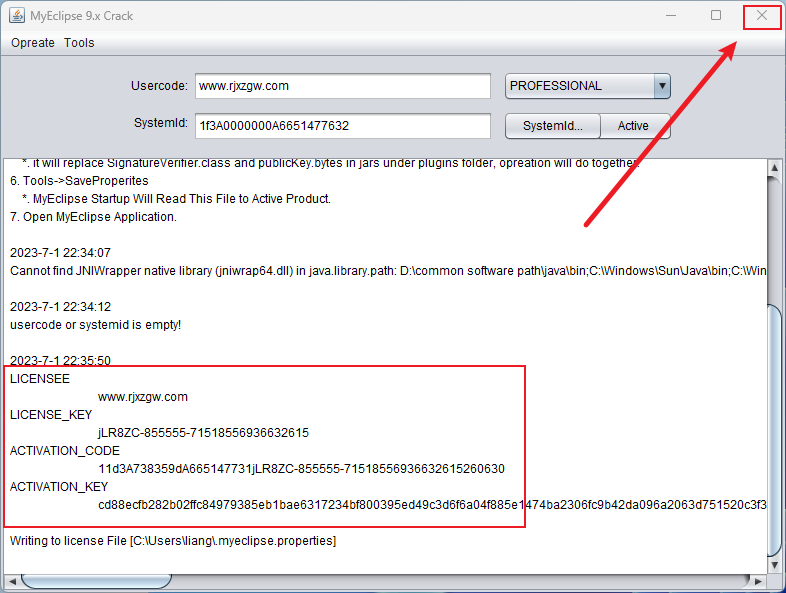Click the activation code value starting 11d3A738359
This screenshot has width=786, height=593.
pyautogui.click(x=301, y=469)
